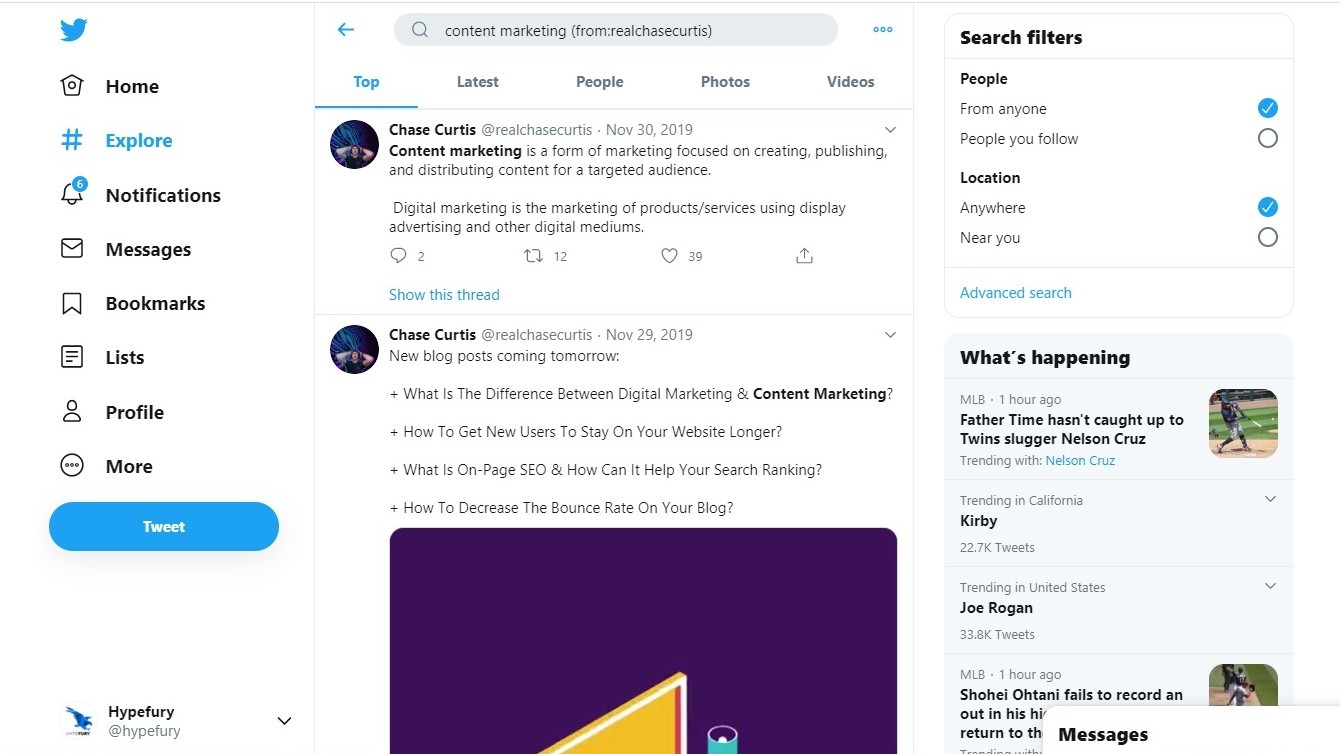Open the Home feed via Home icon
This screenshot has width=1340, height=754.
(x=71, y=86)
